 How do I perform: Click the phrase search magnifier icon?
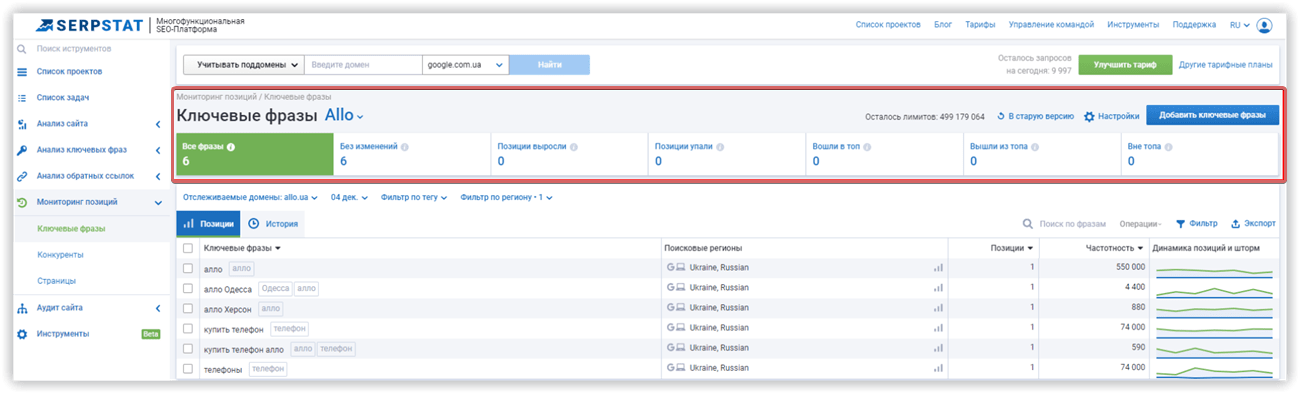[1027, 224]
